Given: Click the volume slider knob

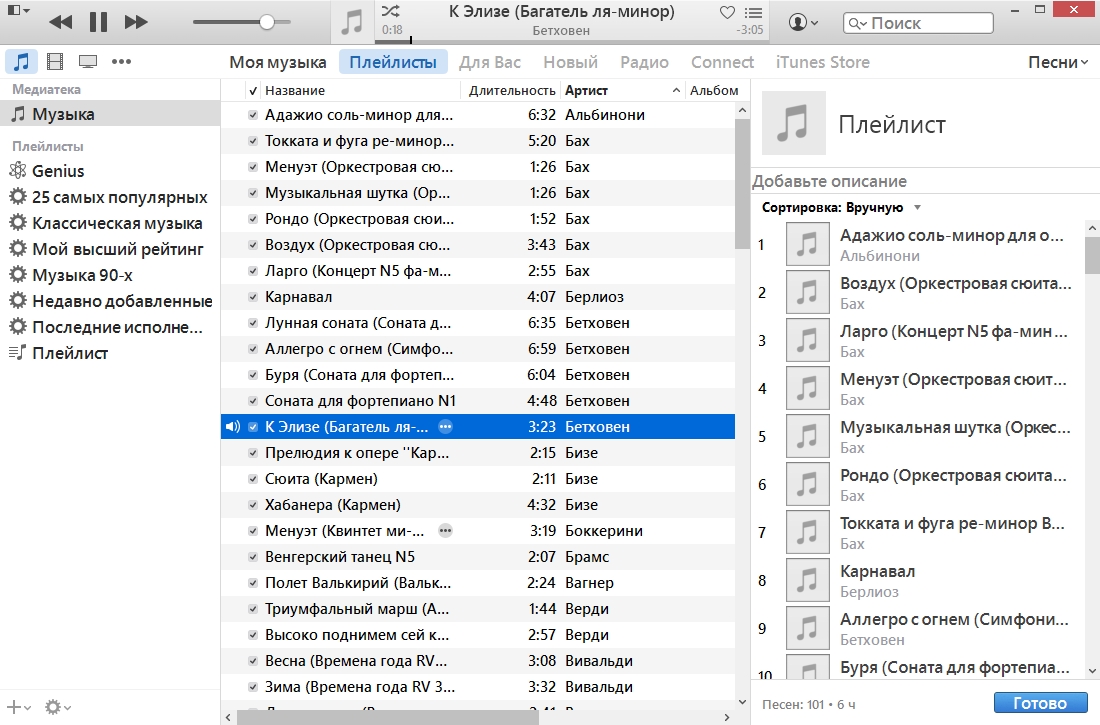Looking at the screenshot, I should 267,22.
